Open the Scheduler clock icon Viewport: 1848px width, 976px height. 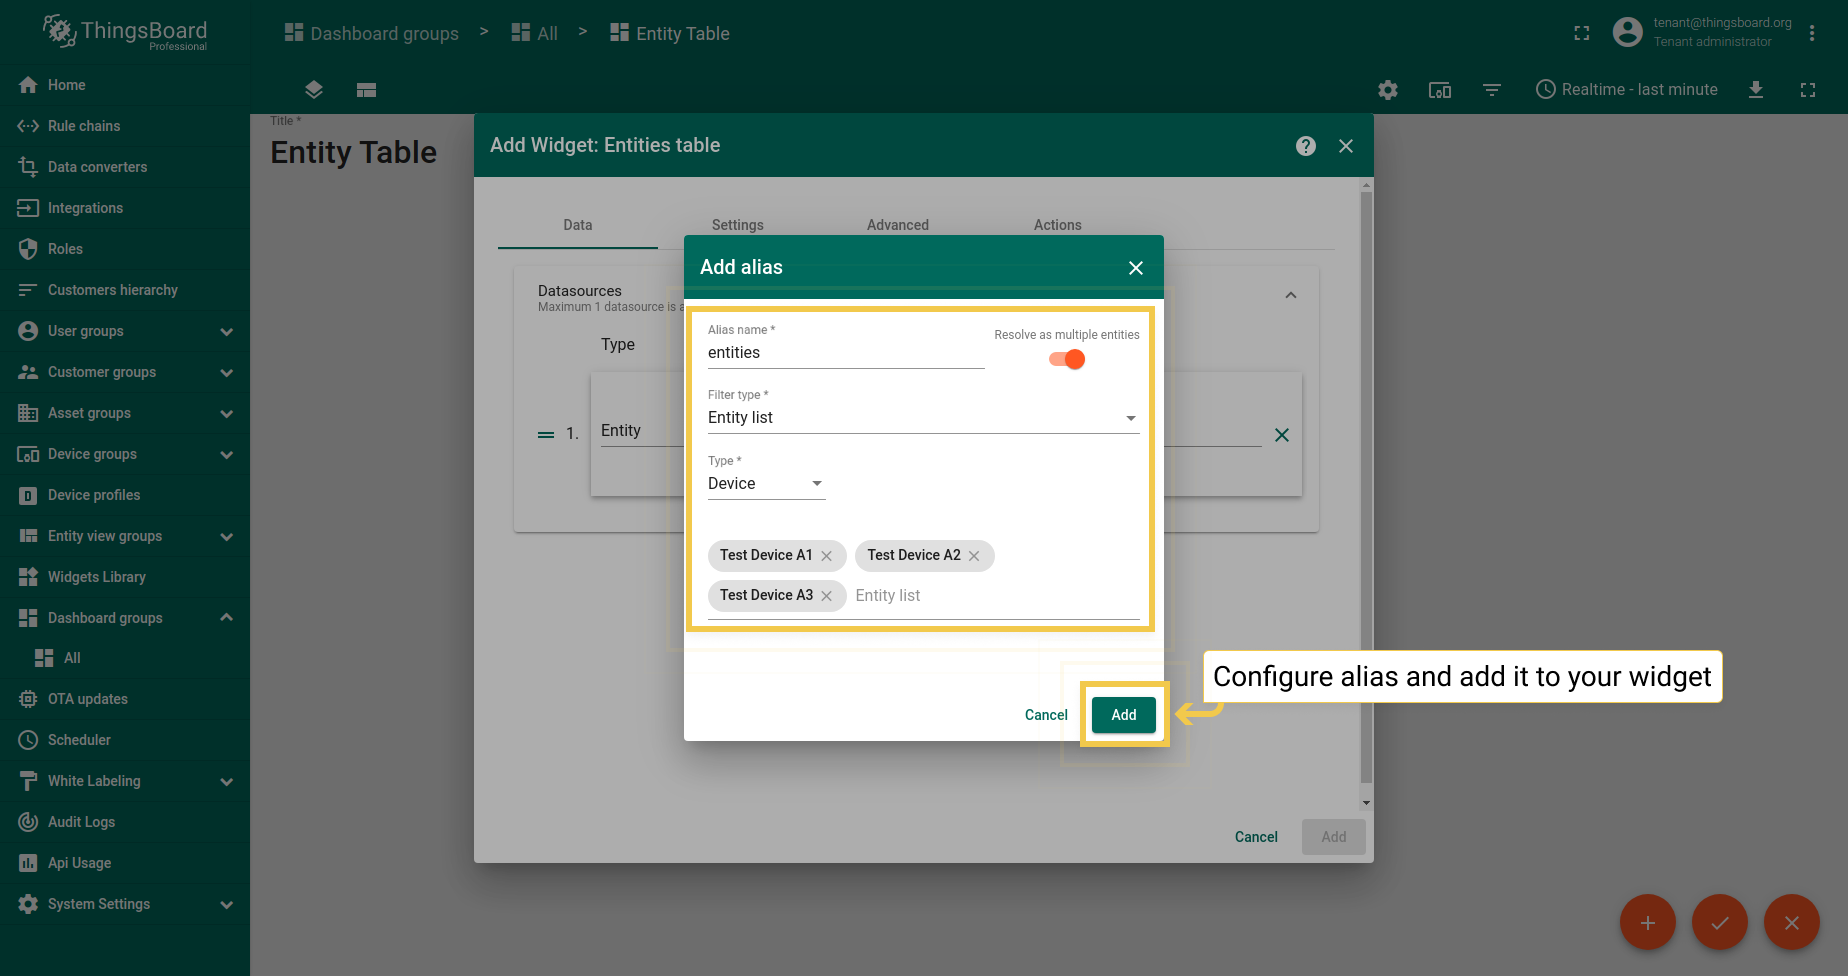pyautogui.click(x=28, y=740)
